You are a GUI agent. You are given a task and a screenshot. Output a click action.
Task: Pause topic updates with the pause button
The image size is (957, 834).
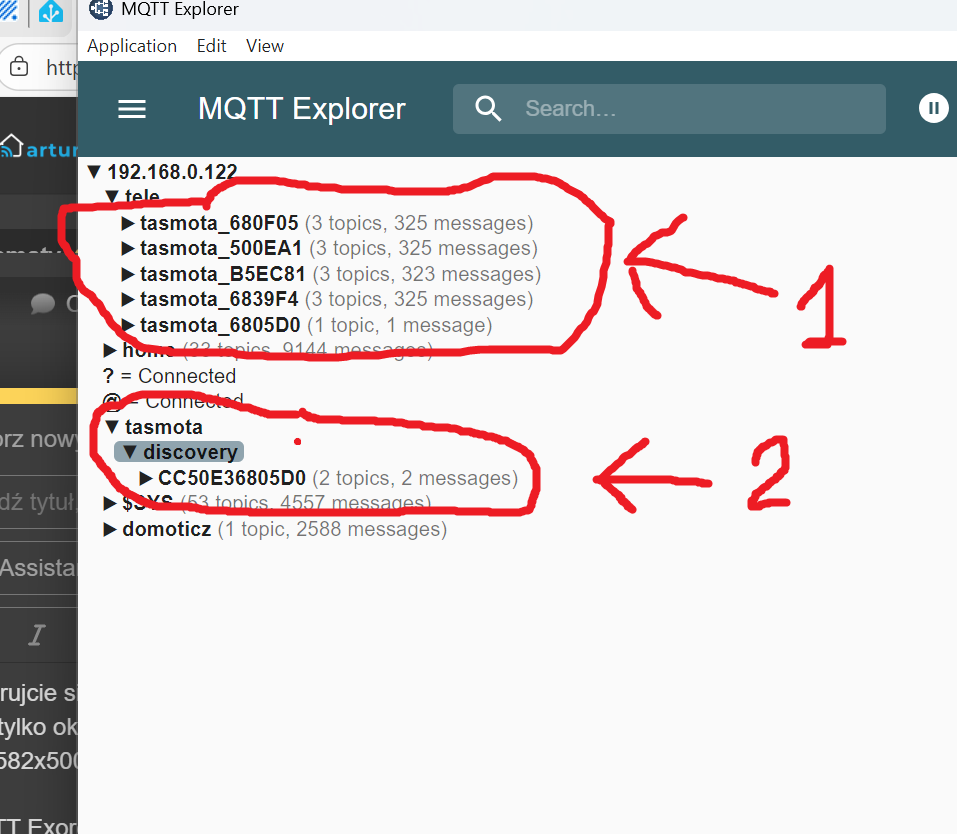(x=933, y=108)
